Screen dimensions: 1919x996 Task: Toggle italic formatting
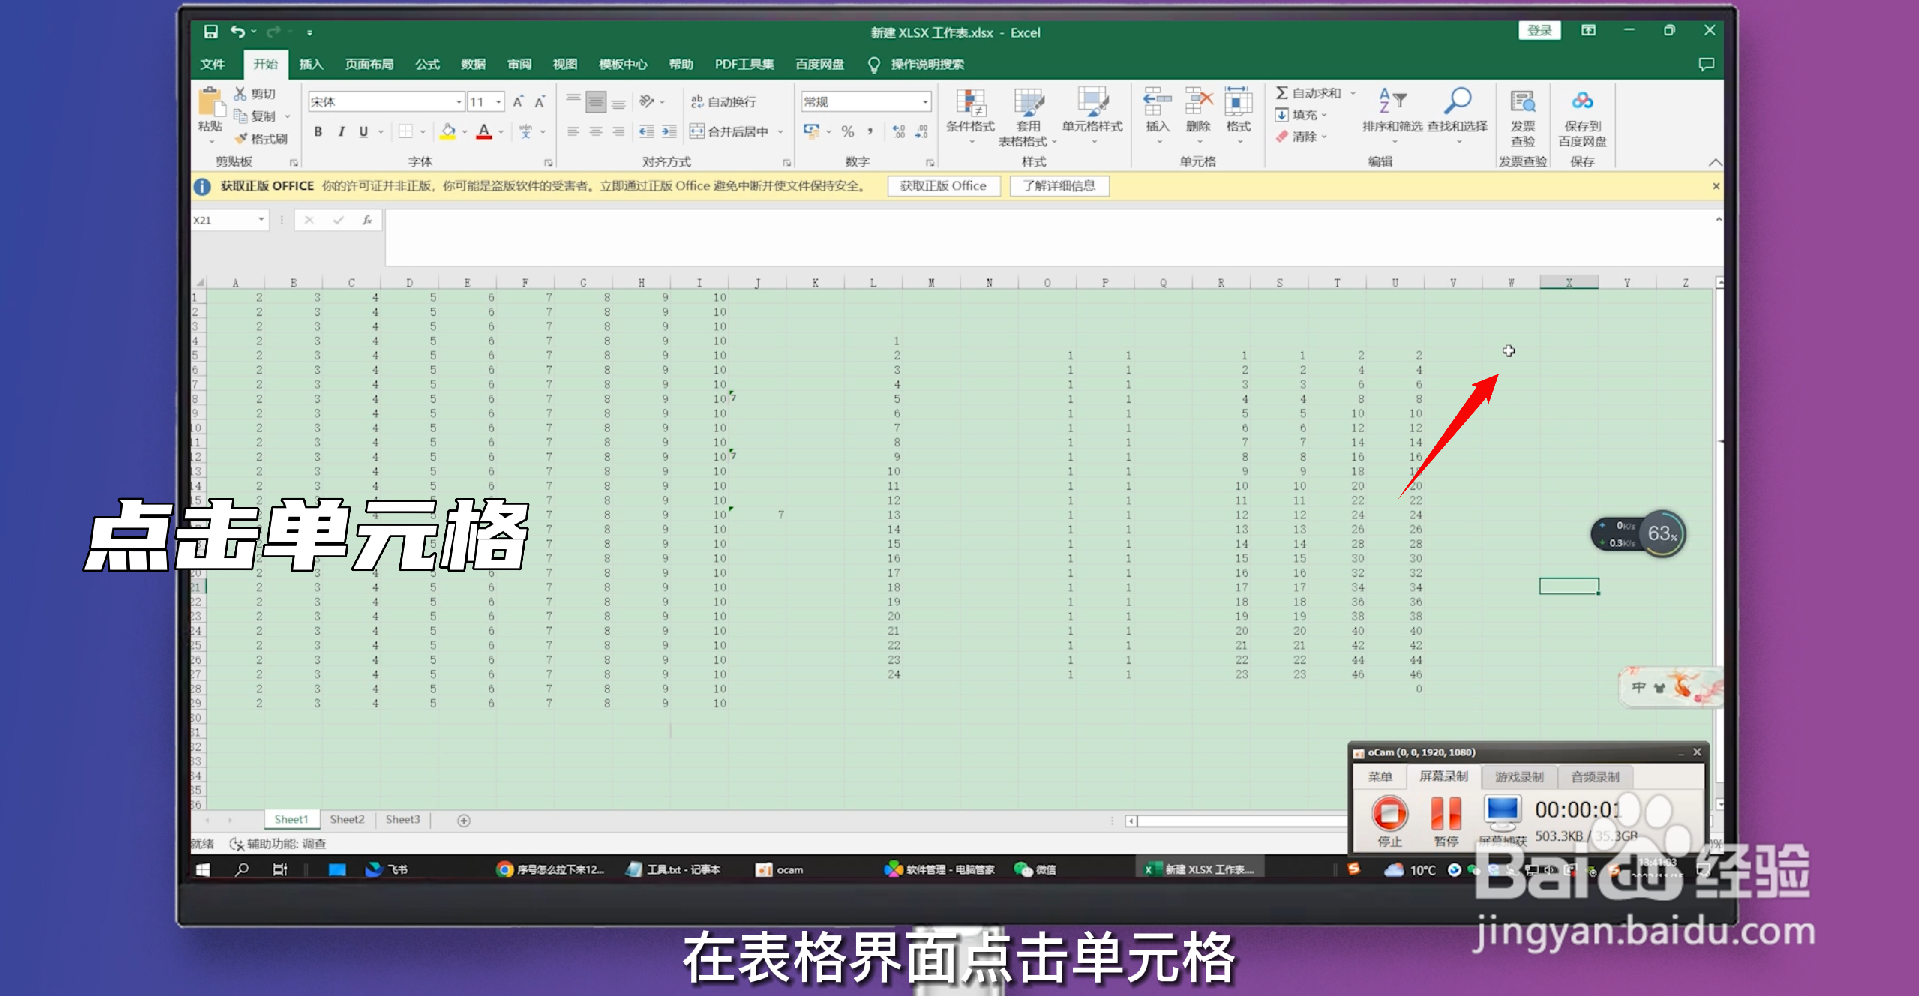(x=341, y=131)
